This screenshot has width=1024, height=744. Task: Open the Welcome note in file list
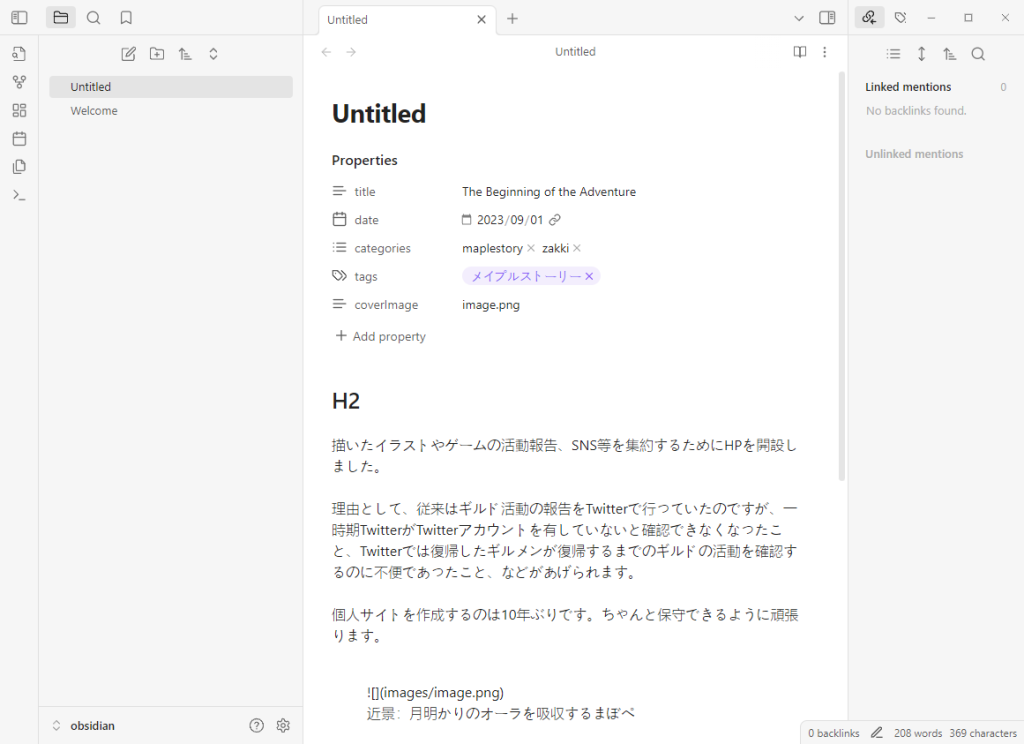tap(94, 111)
